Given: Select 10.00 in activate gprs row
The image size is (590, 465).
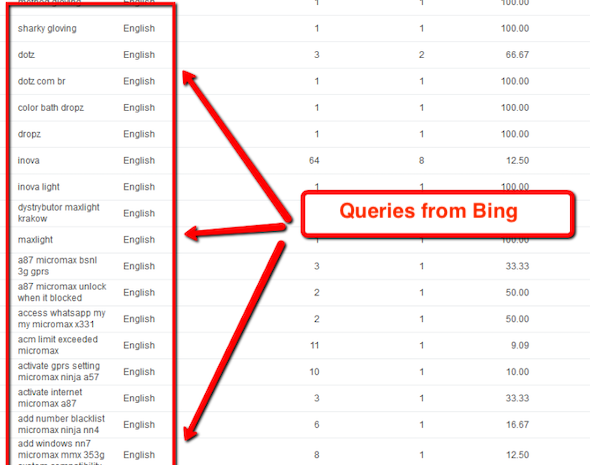Looking at the screenshot, I should click(x=518, y=372).
